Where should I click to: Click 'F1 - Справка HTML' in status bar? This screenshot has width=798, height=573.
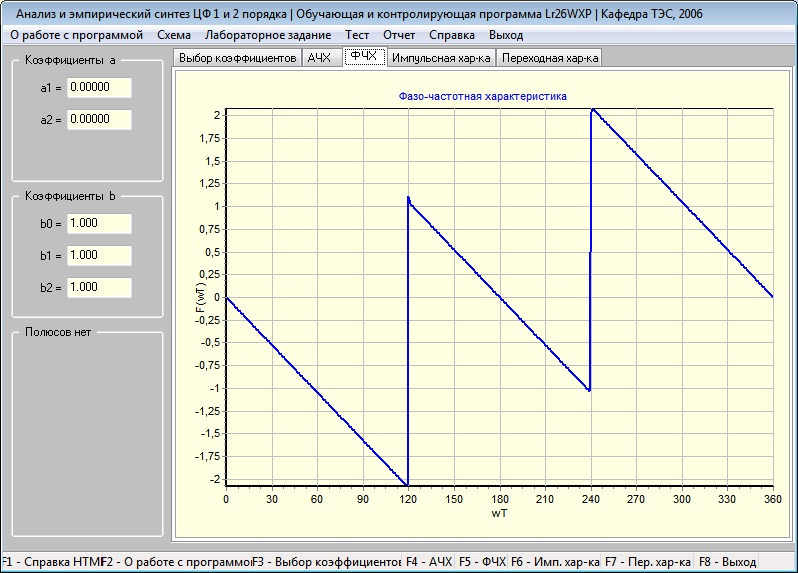[51, 562]
